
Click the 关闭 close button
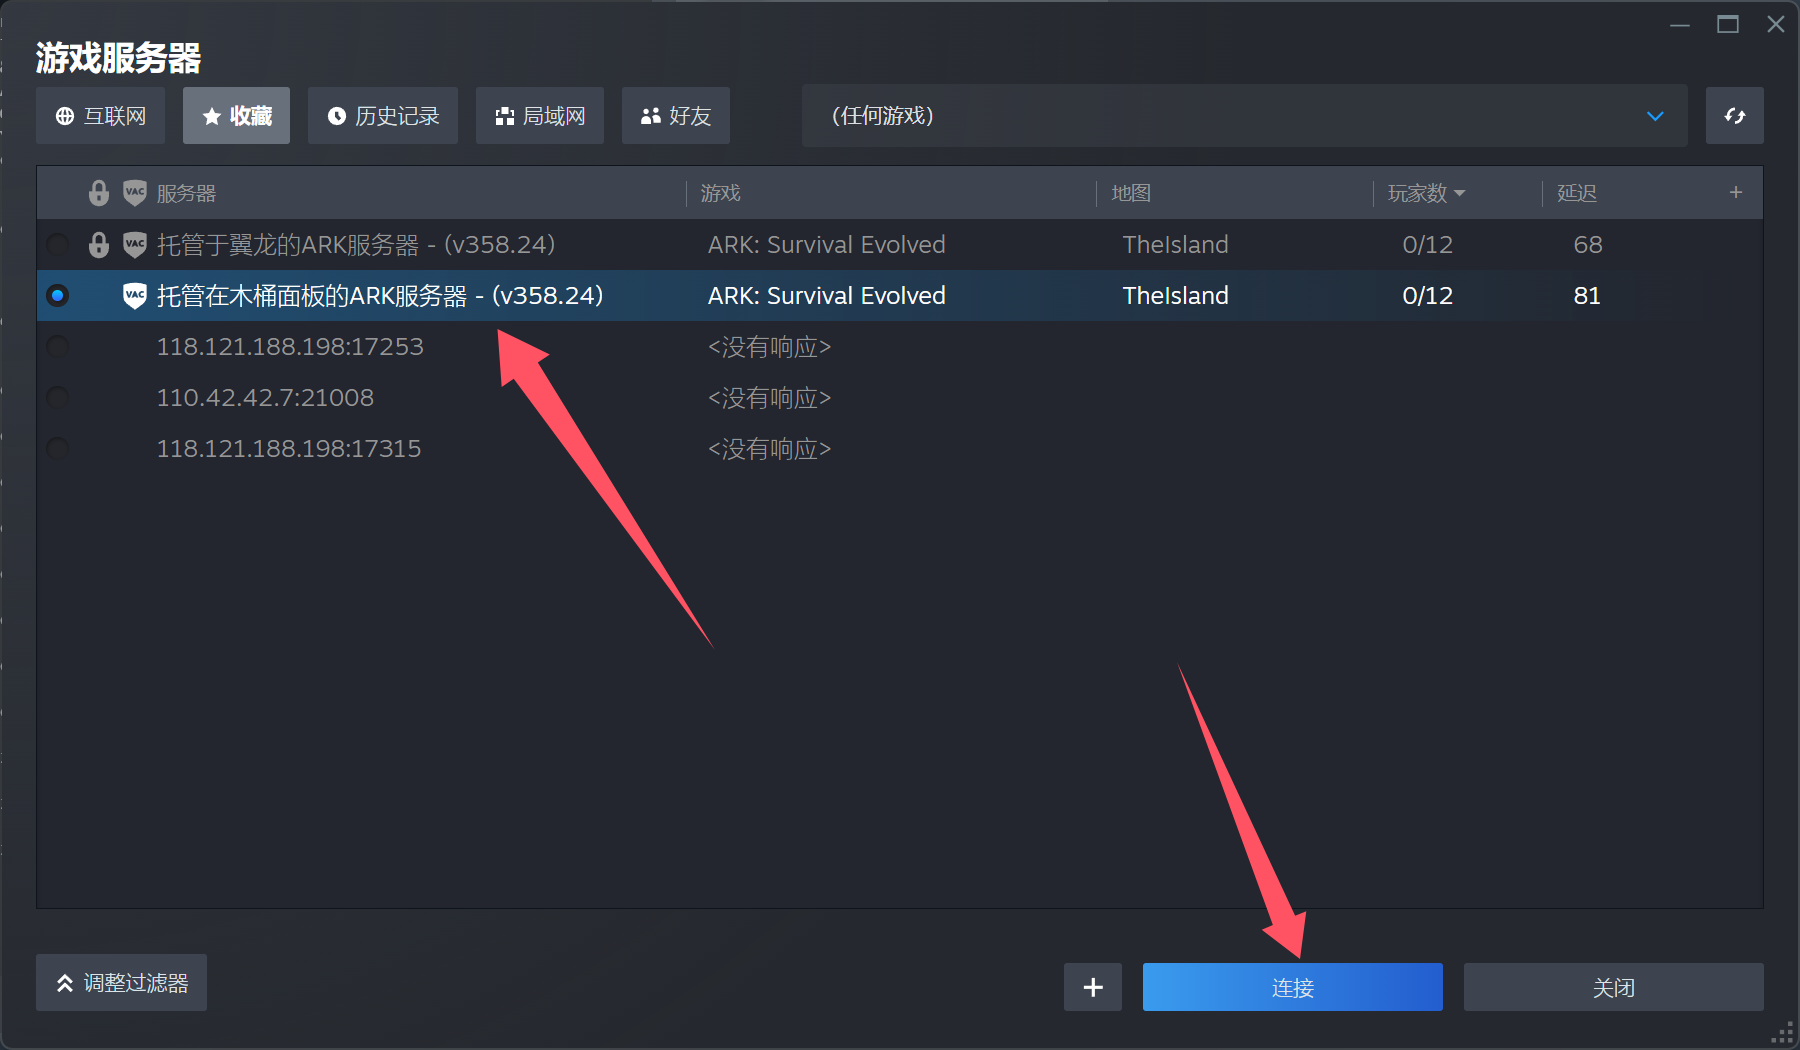tap(1613, 987)
